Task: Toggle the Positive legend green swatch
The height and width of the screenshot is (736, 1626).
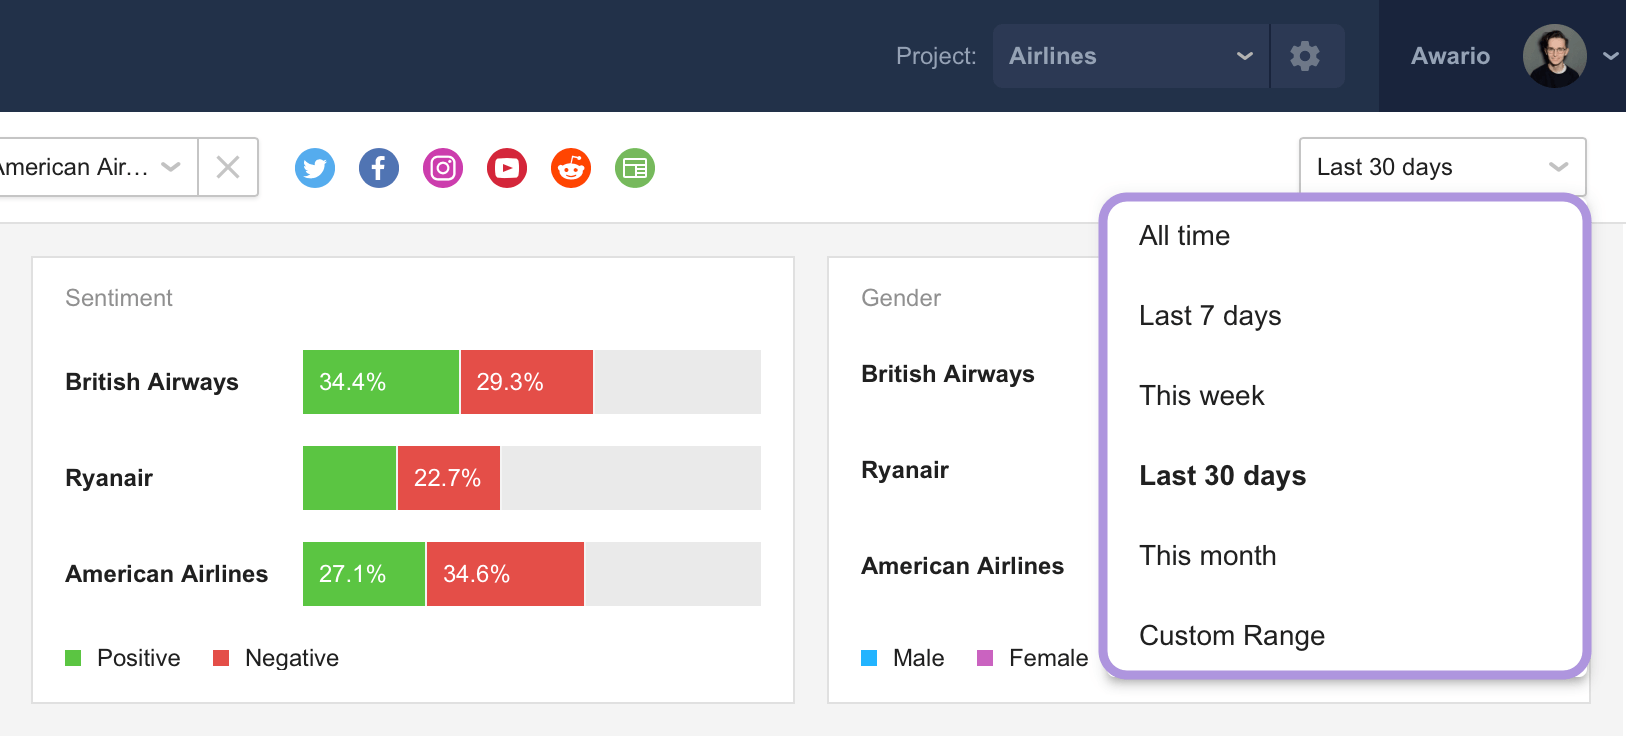Action: 73,658
